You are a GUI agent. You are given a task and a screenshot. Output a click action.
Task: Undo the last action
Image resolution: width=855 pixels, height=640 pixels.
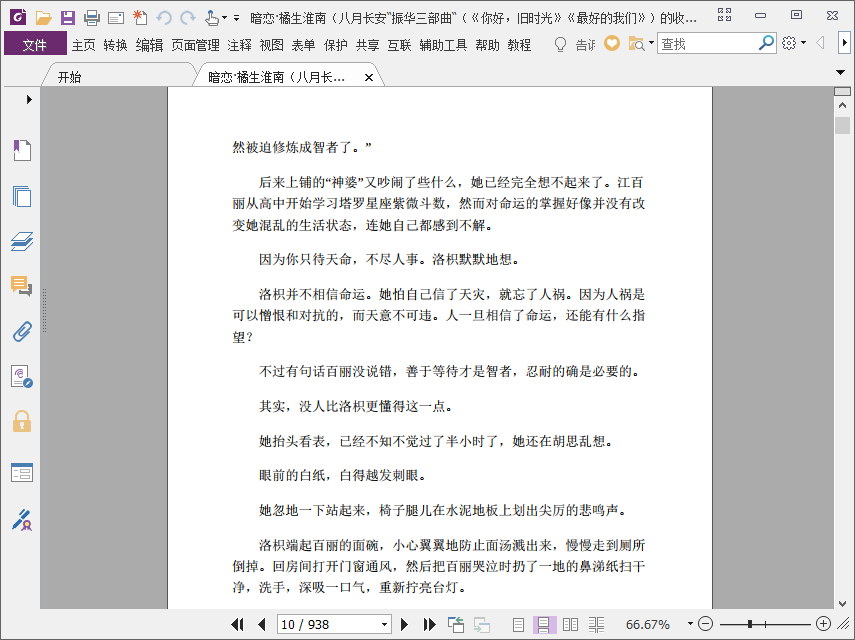coord(164,18)
